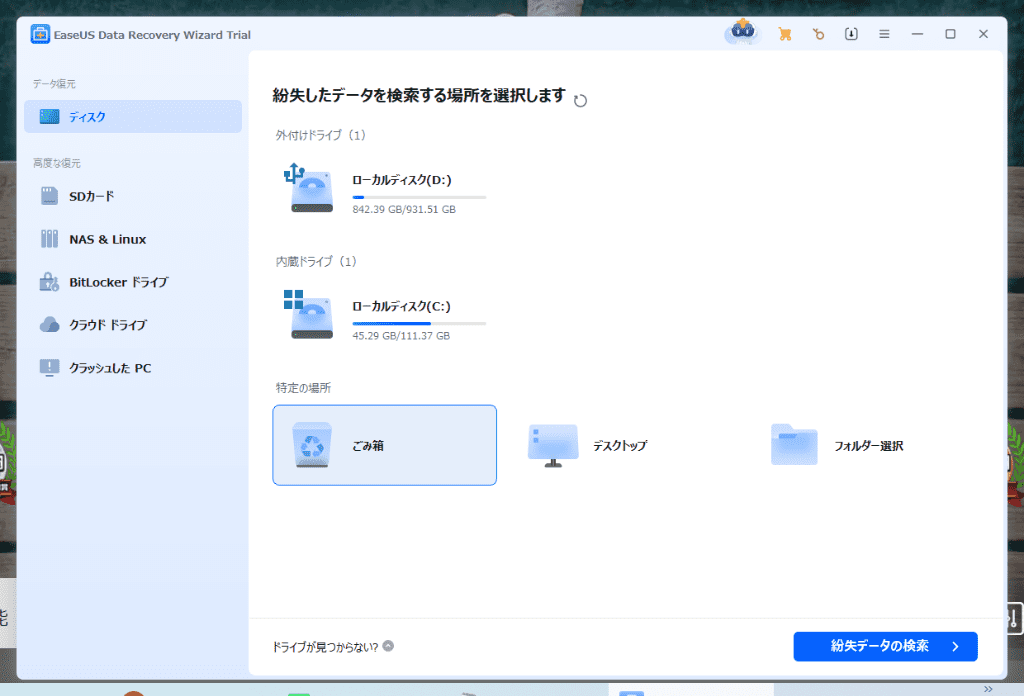Click the BitLocker lock icon
Screen dimensions: 1024x696
pos(49,282)
